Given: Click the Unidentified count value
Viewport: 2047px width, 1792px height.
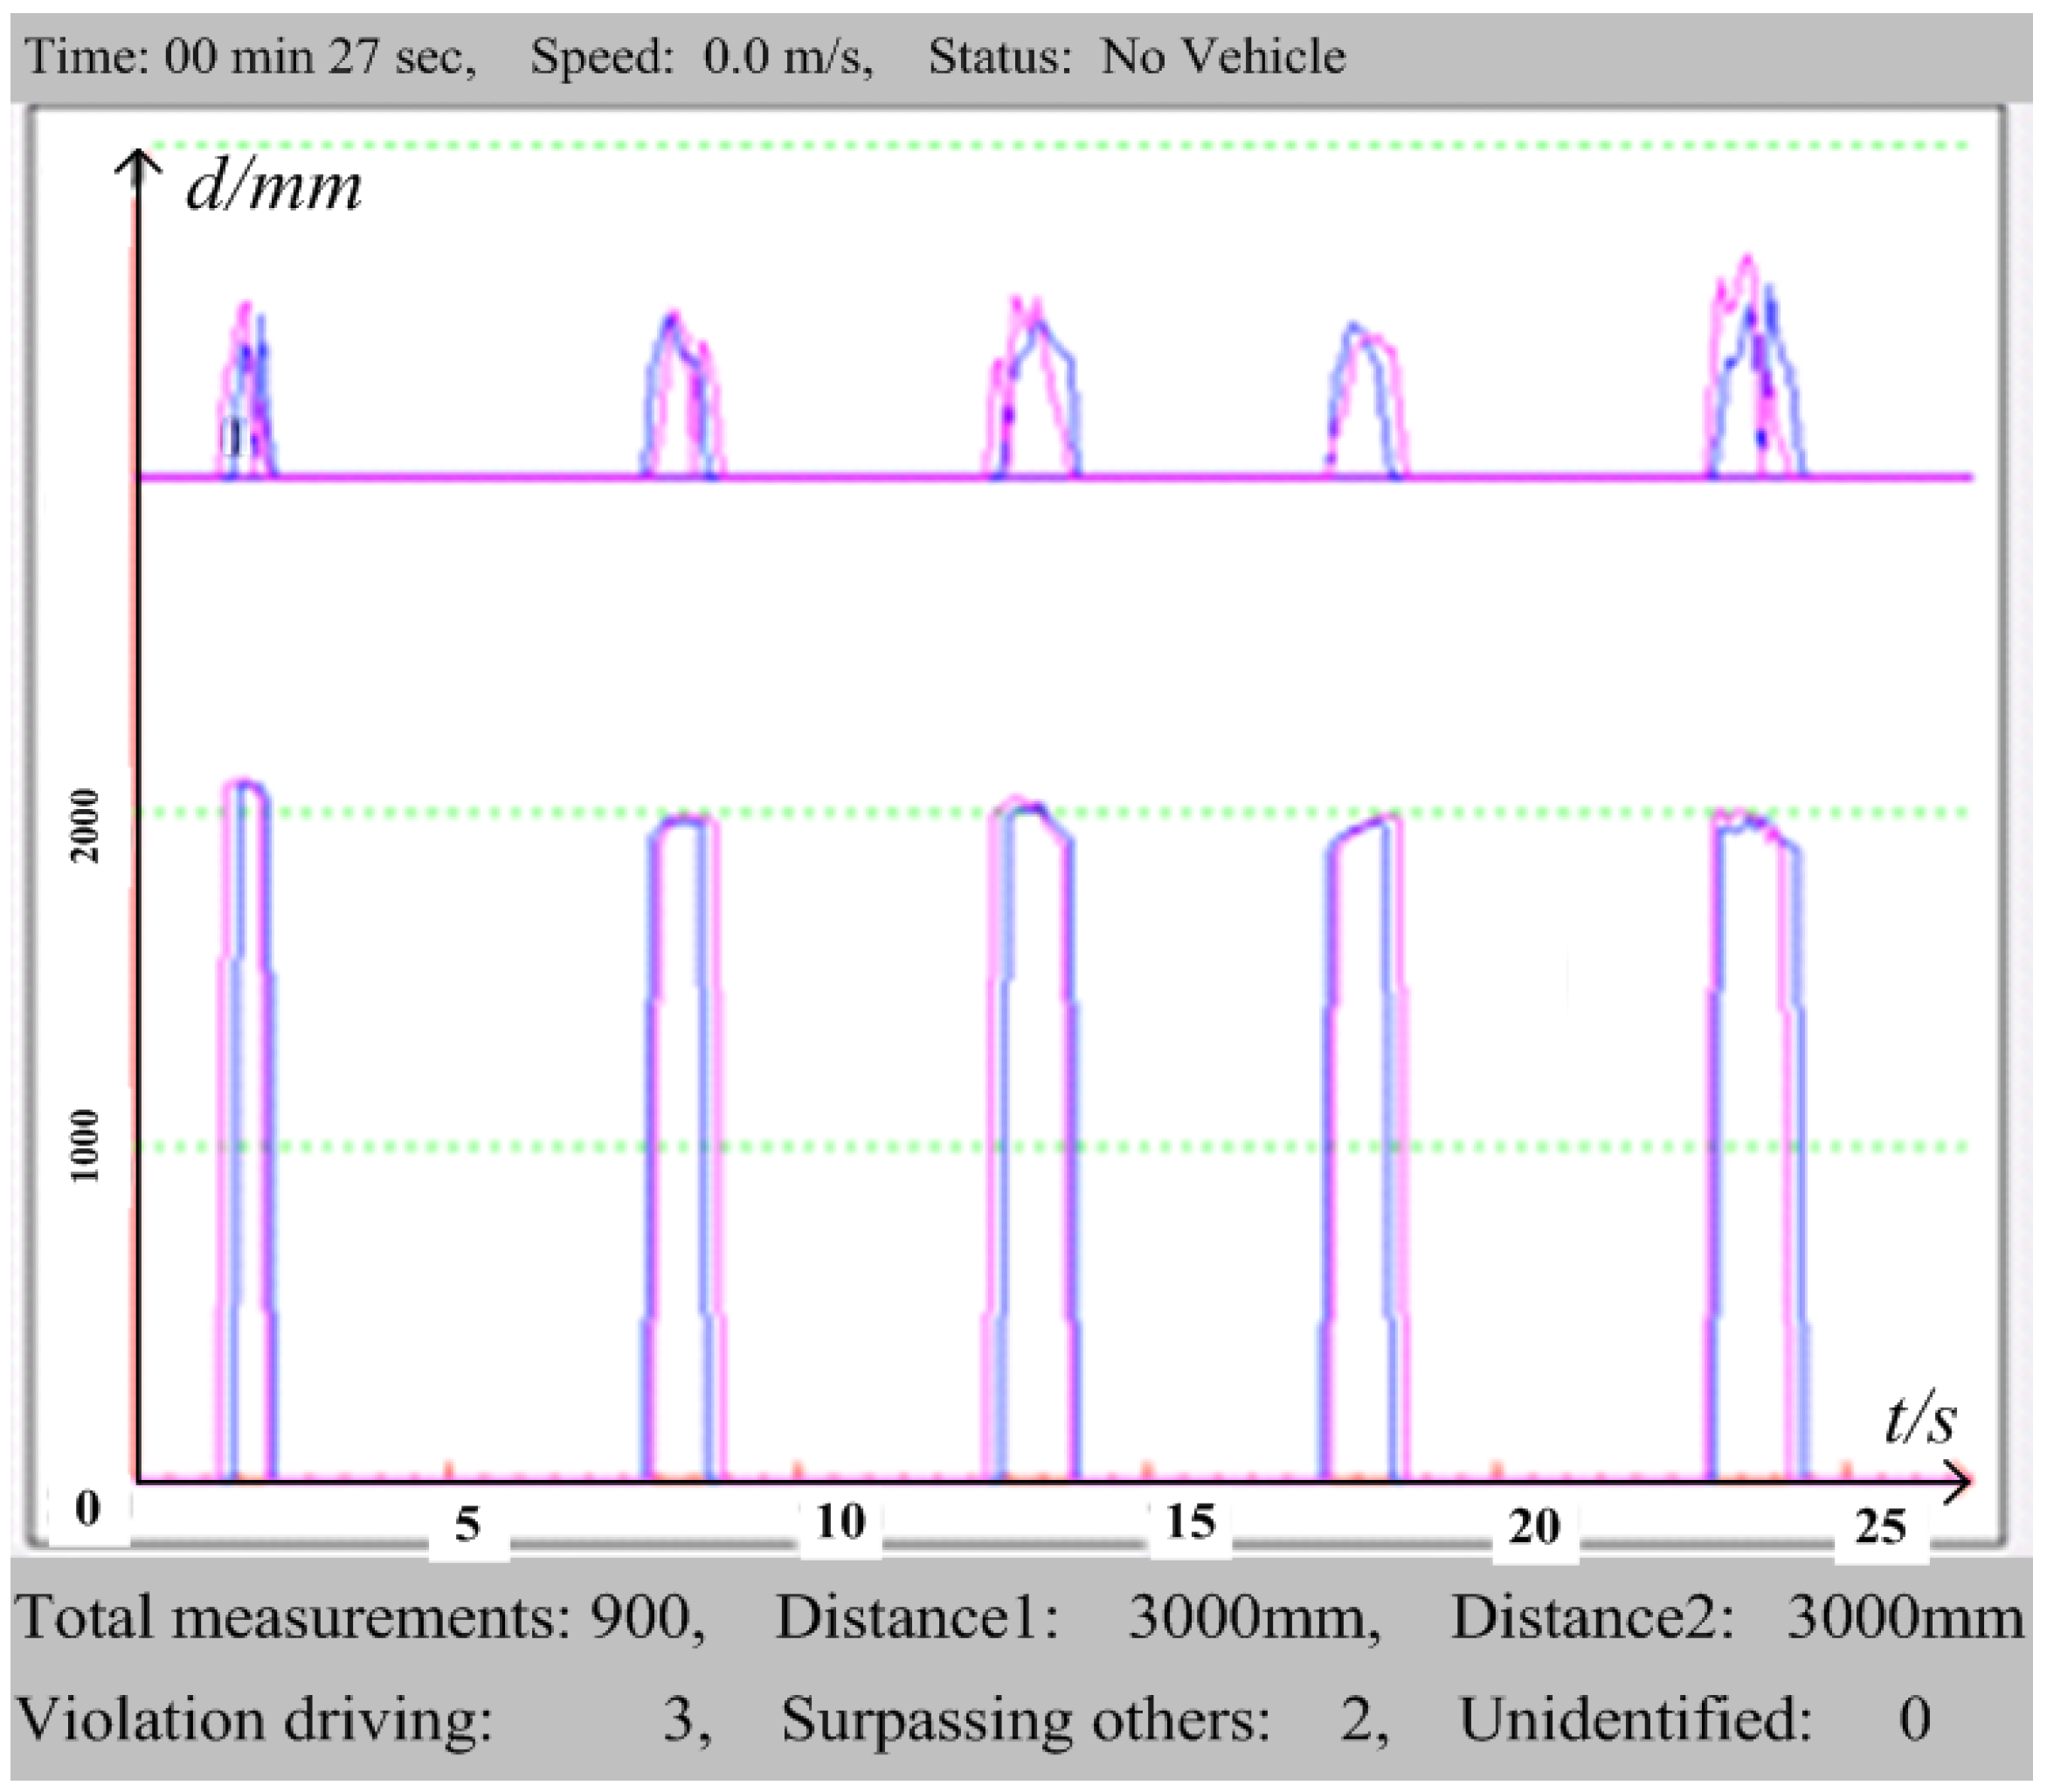Looking at the screenshot, I should [1914, 1719].
